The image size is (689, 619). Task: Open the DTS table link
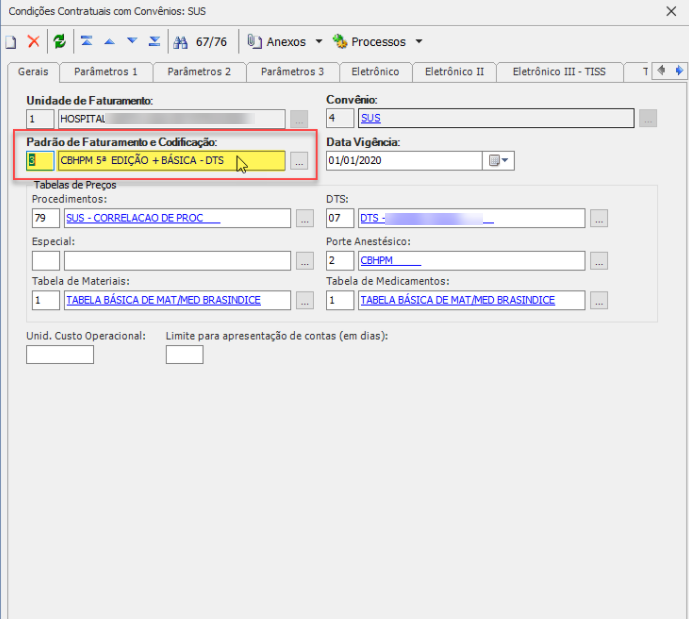[x=427, y=218]
